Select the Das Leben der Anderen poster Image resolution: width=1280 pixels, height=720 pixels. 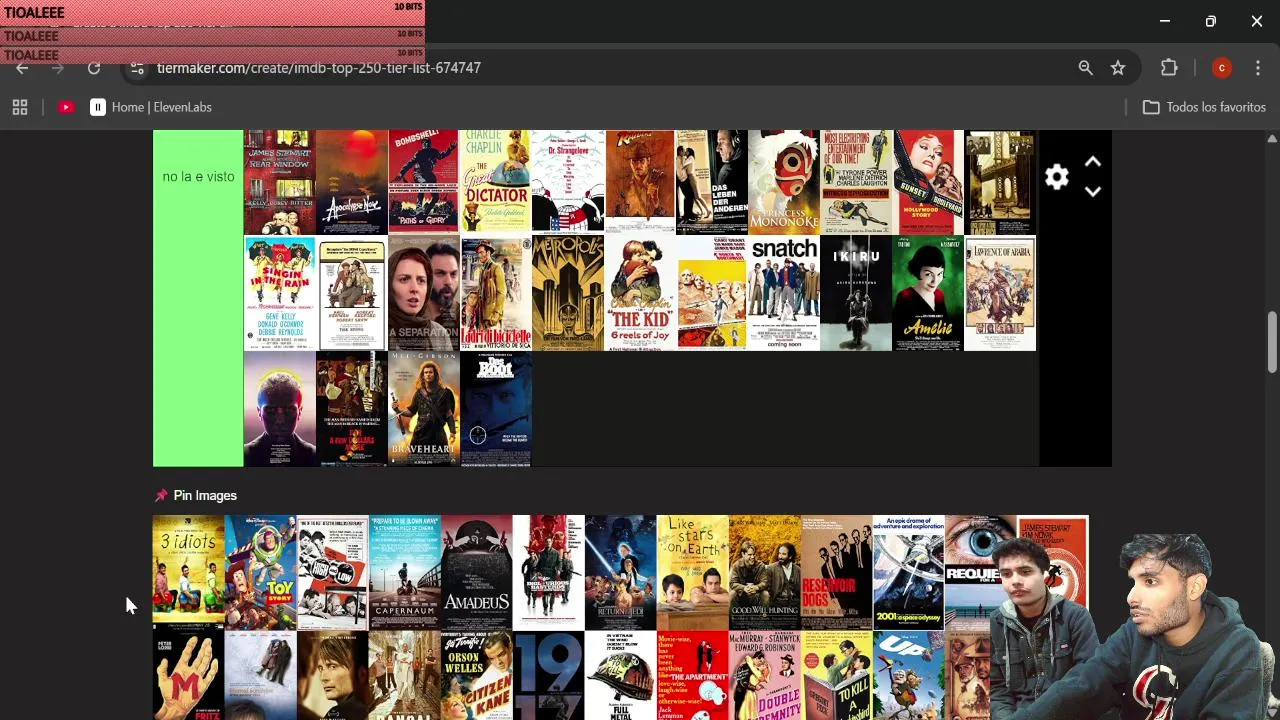(712, 182)
